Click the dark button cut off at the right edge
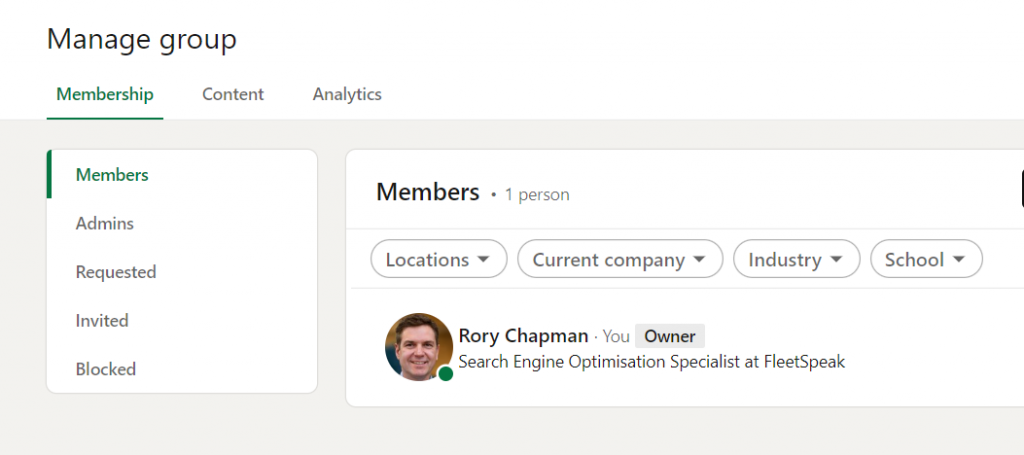The width and height of the screenshot is (1024, 455). 1022,189
